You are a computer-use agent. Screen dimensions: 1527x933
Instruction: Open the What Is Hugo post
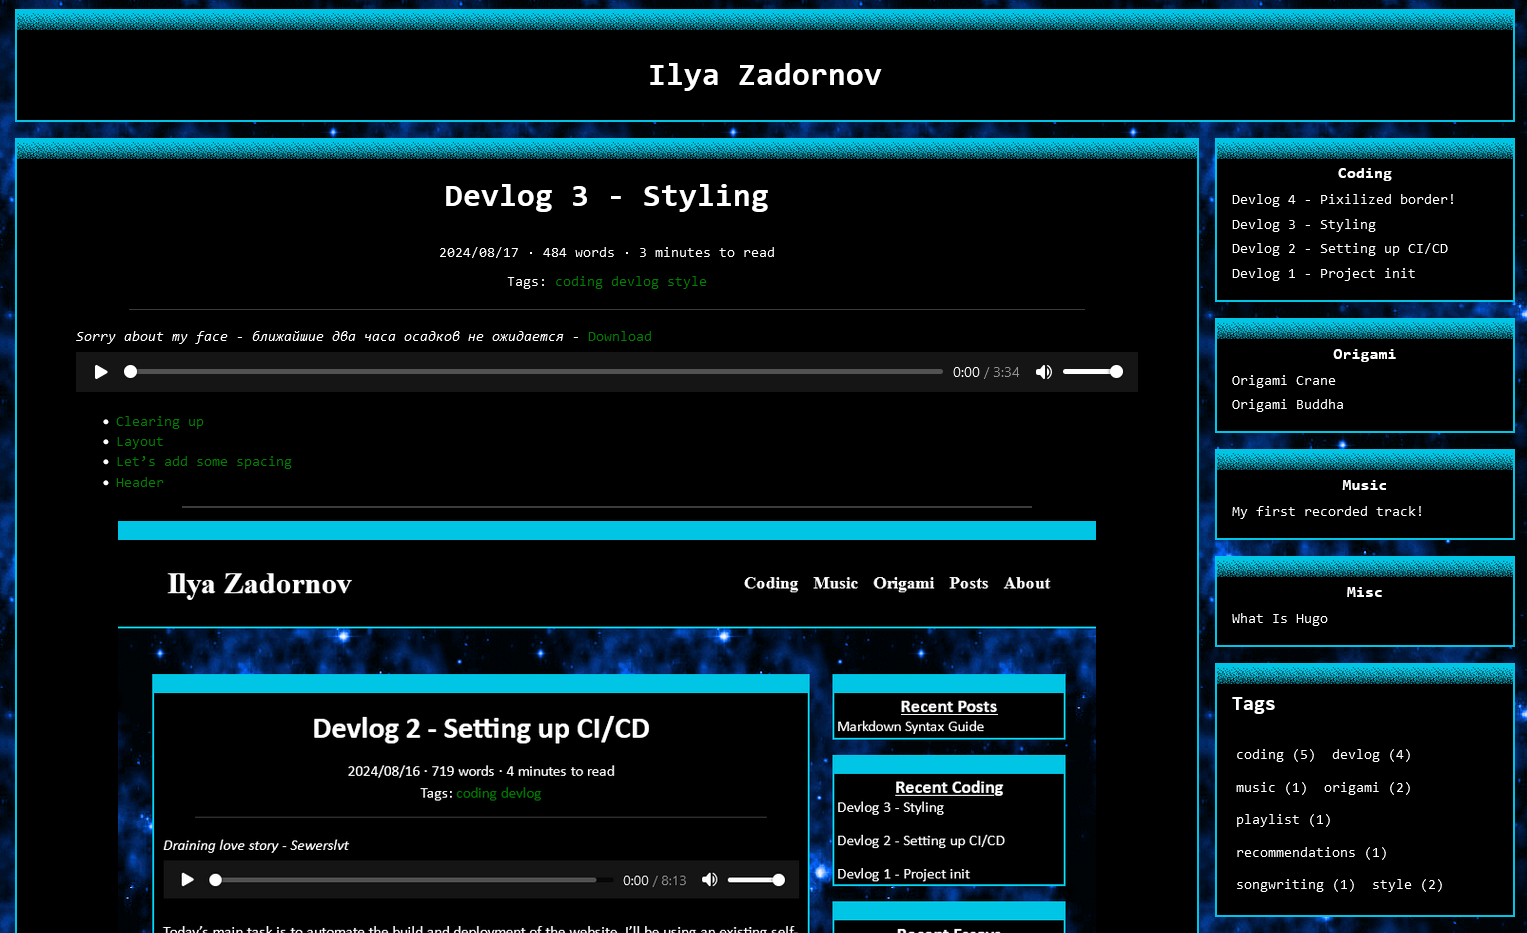[1280, 619]
